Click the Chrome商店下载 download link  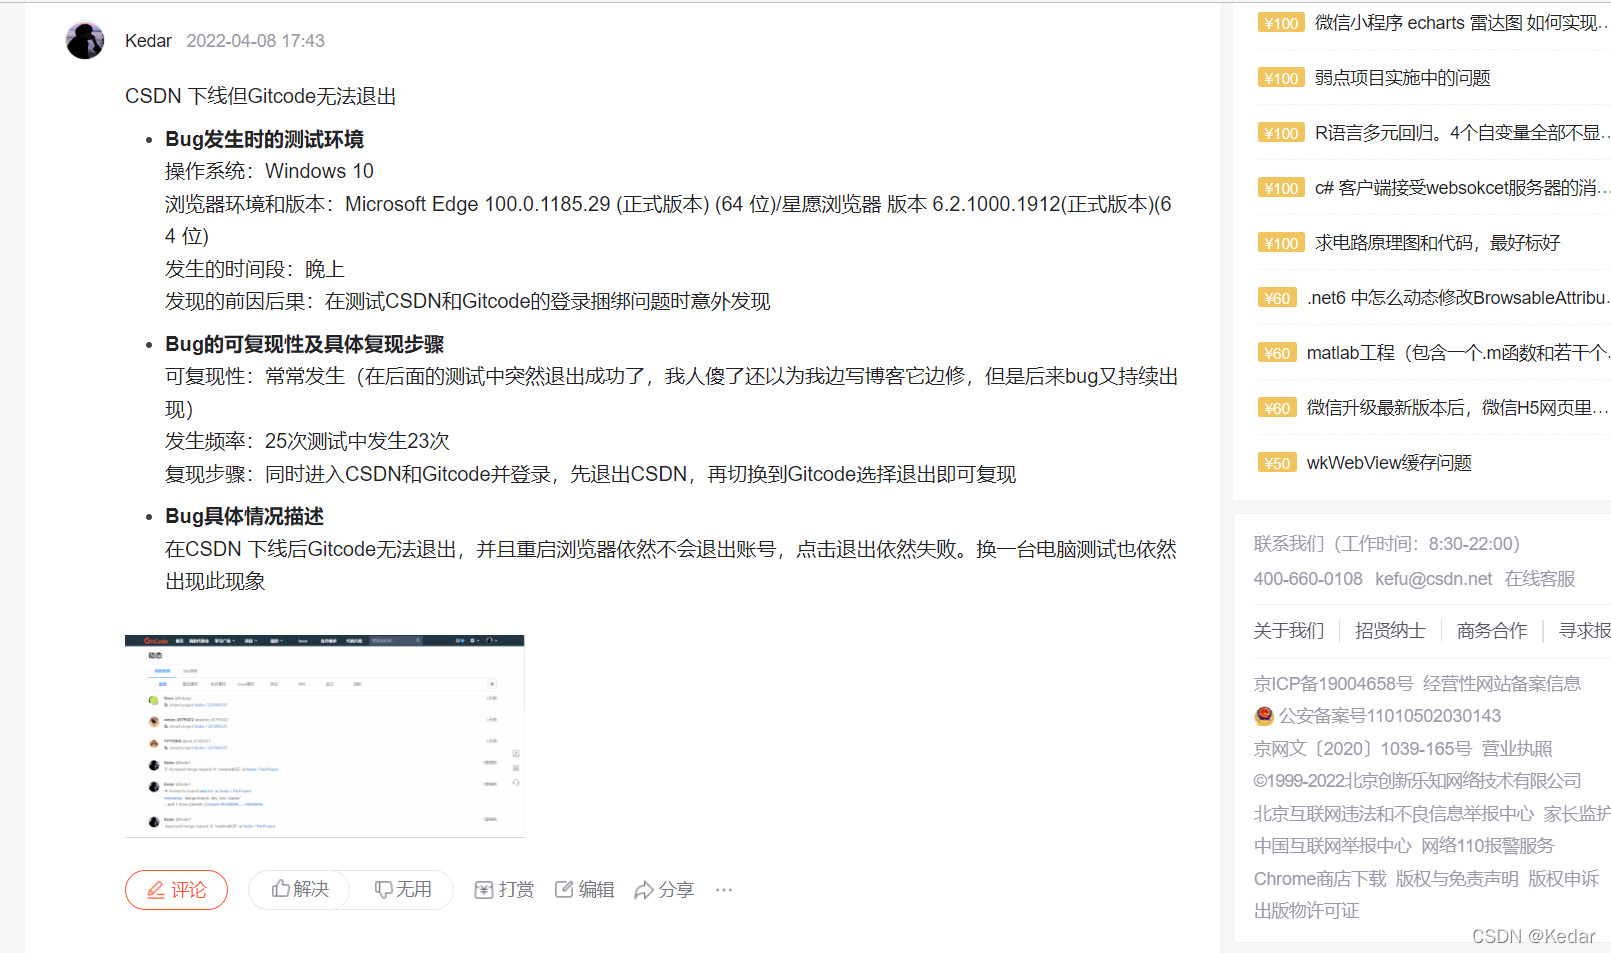1319,877
